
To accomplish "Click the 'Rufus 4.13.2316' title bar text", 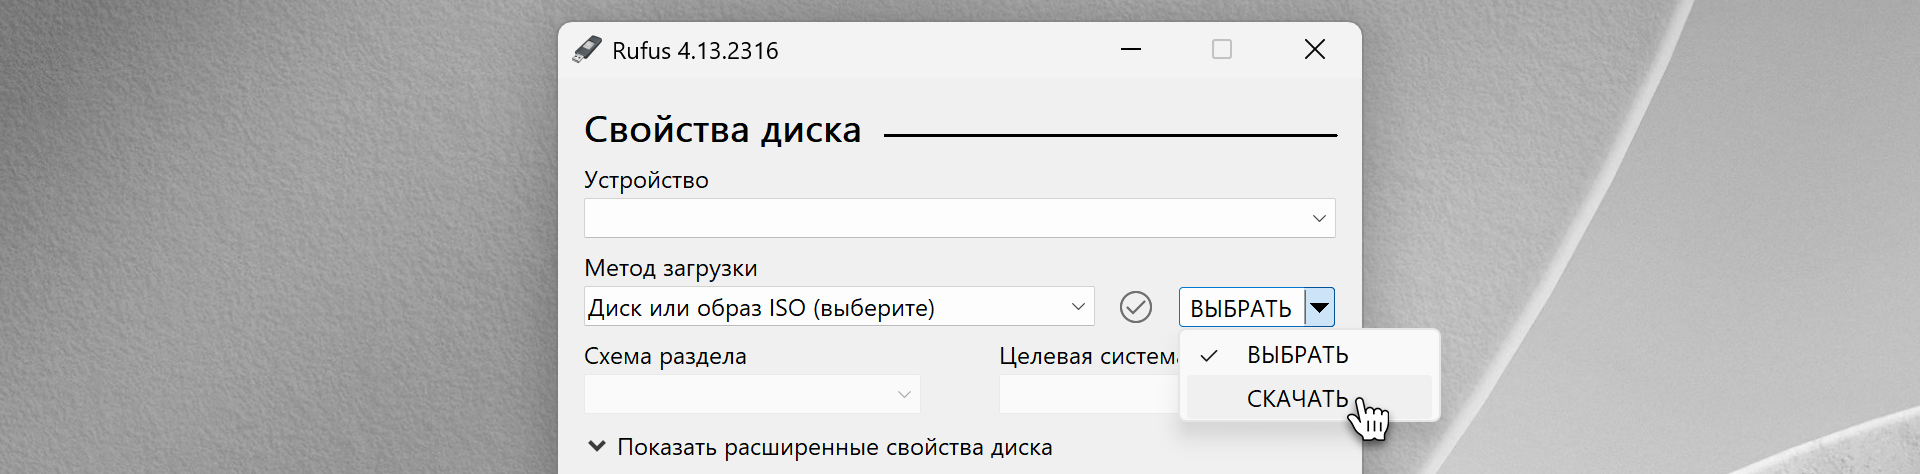I will [x=695, y=51].
